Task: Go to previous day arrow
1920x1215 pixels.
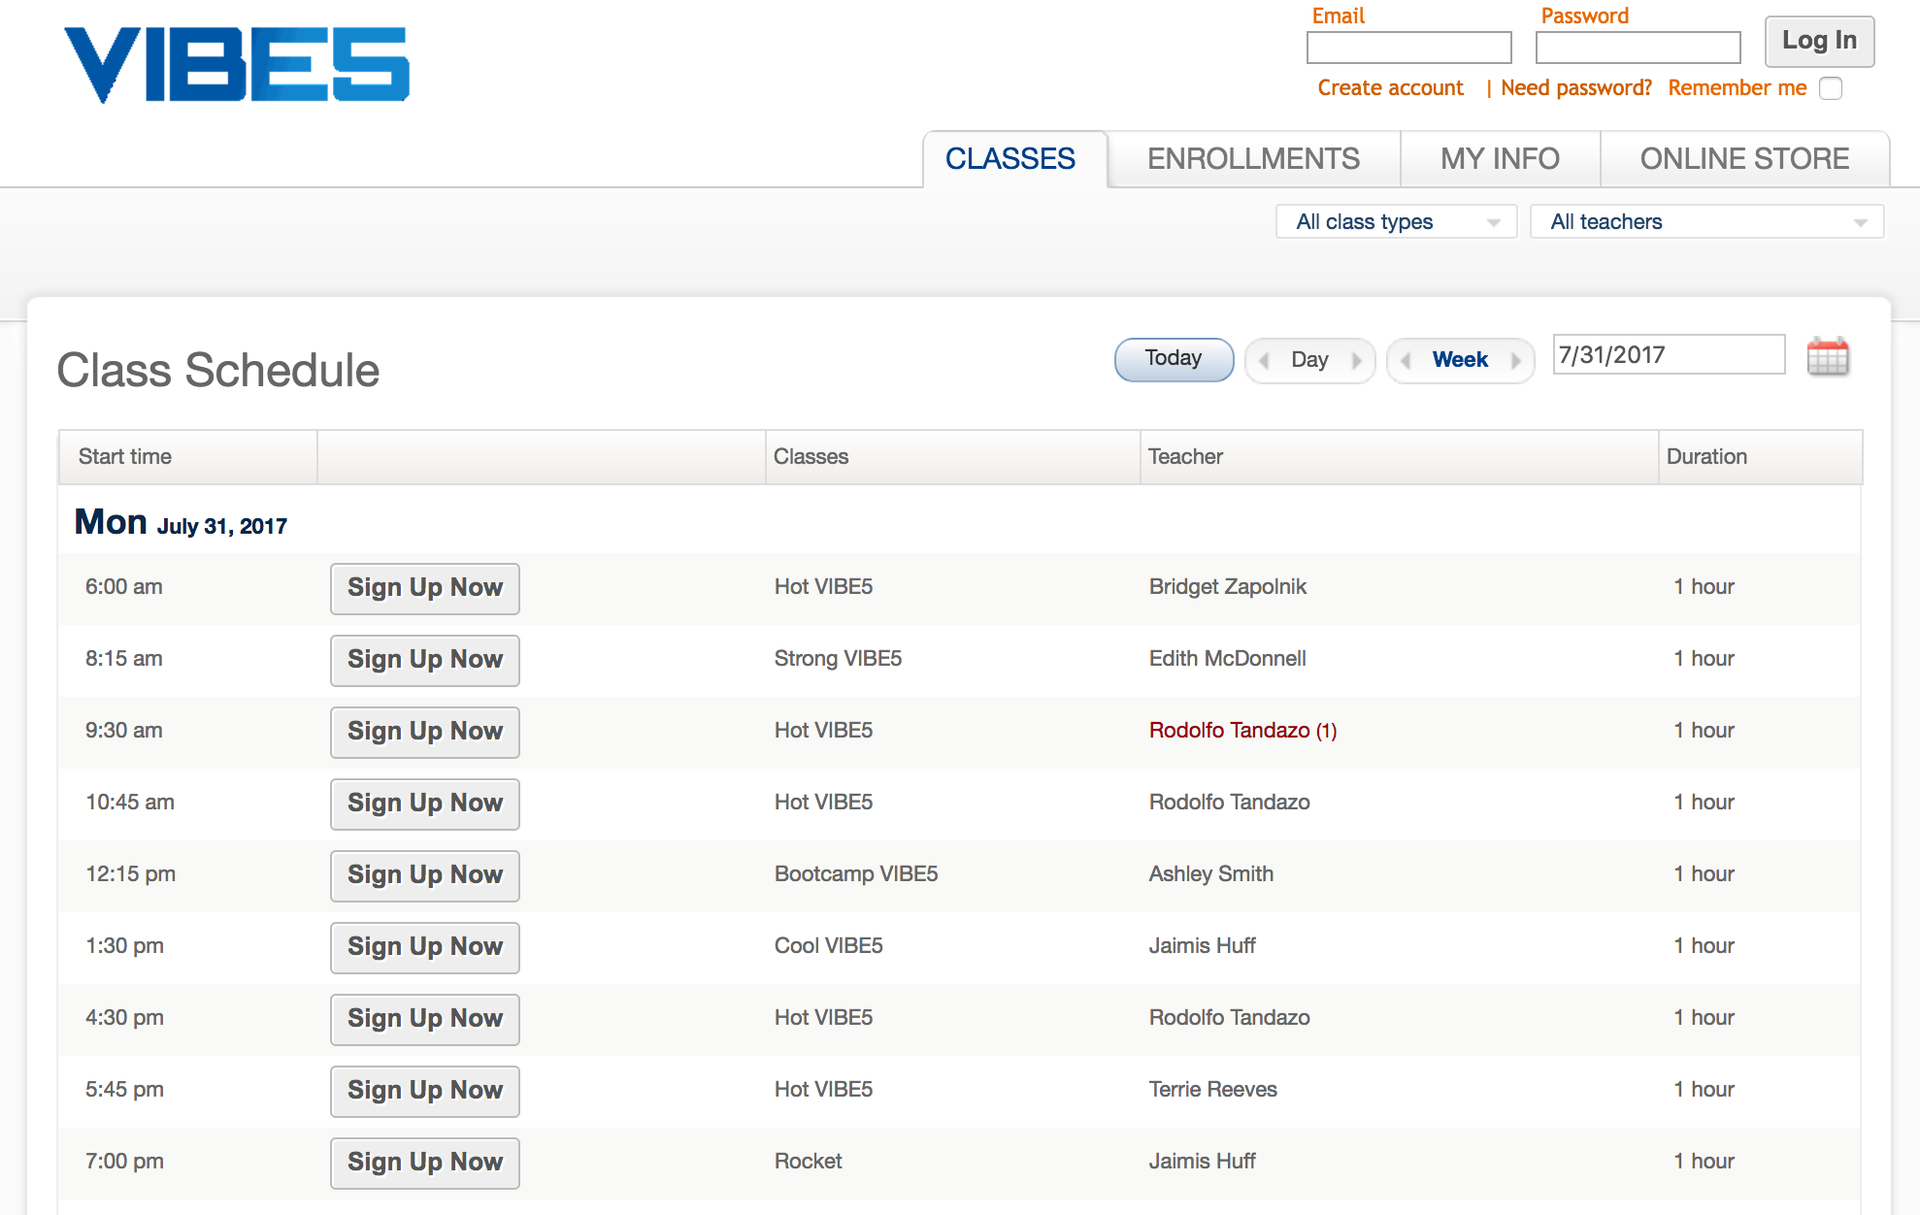Action: coord(1265,360)
